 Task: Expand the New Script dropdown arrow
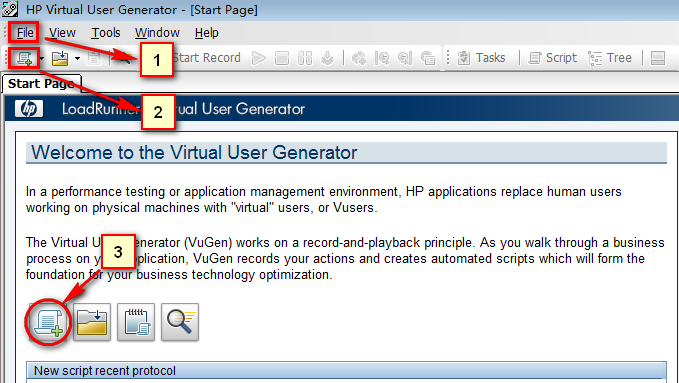pos(42,58)
